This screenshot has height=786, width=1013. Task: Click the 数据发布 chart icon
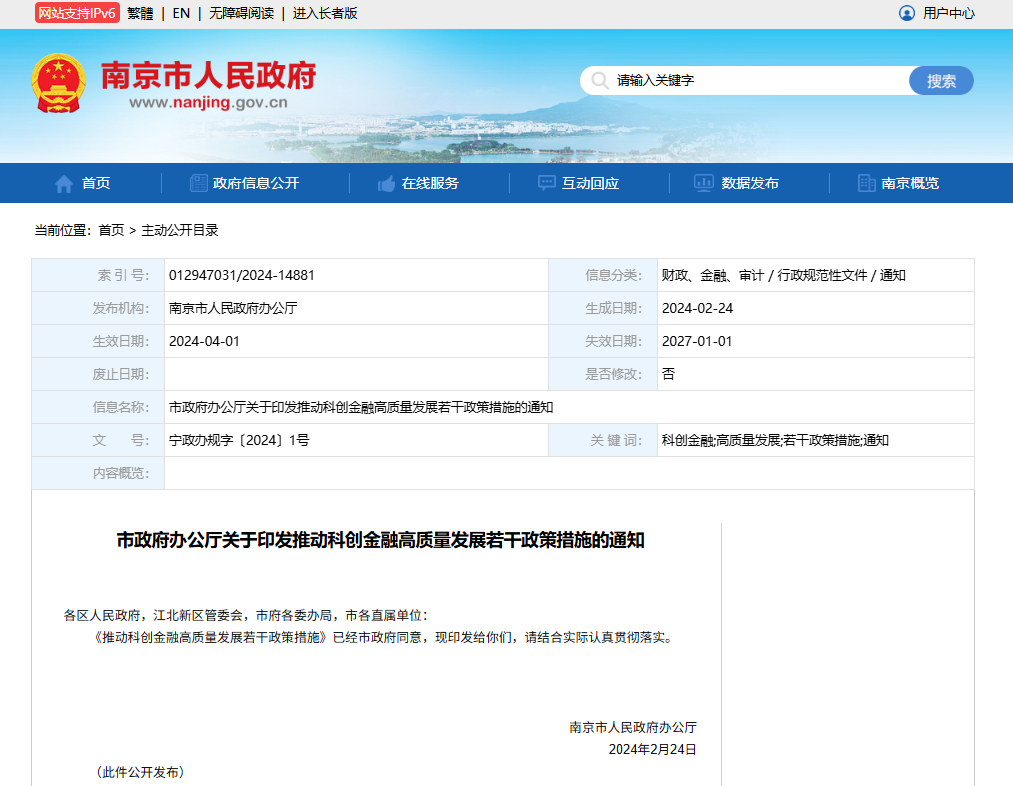pyautogui.click(x=703, y=182)
